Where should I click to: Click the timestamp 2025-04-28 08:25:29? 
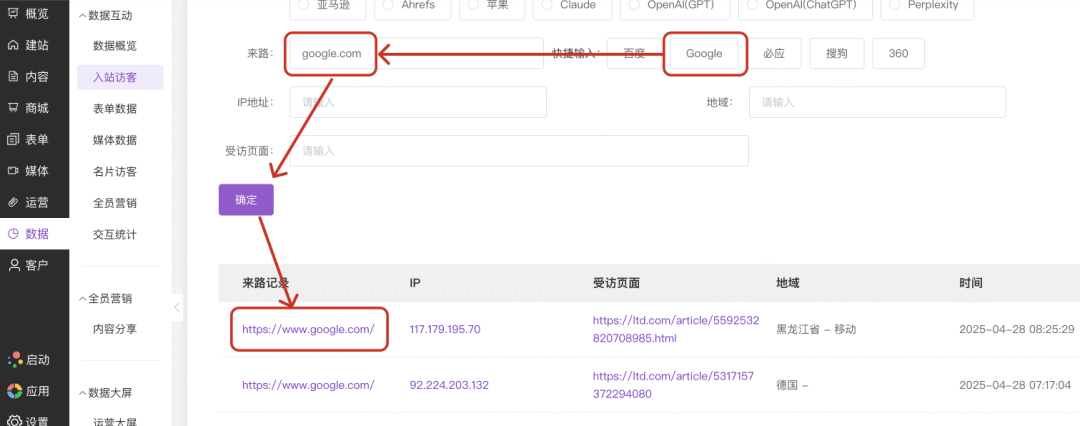(x=1017, y=329)
